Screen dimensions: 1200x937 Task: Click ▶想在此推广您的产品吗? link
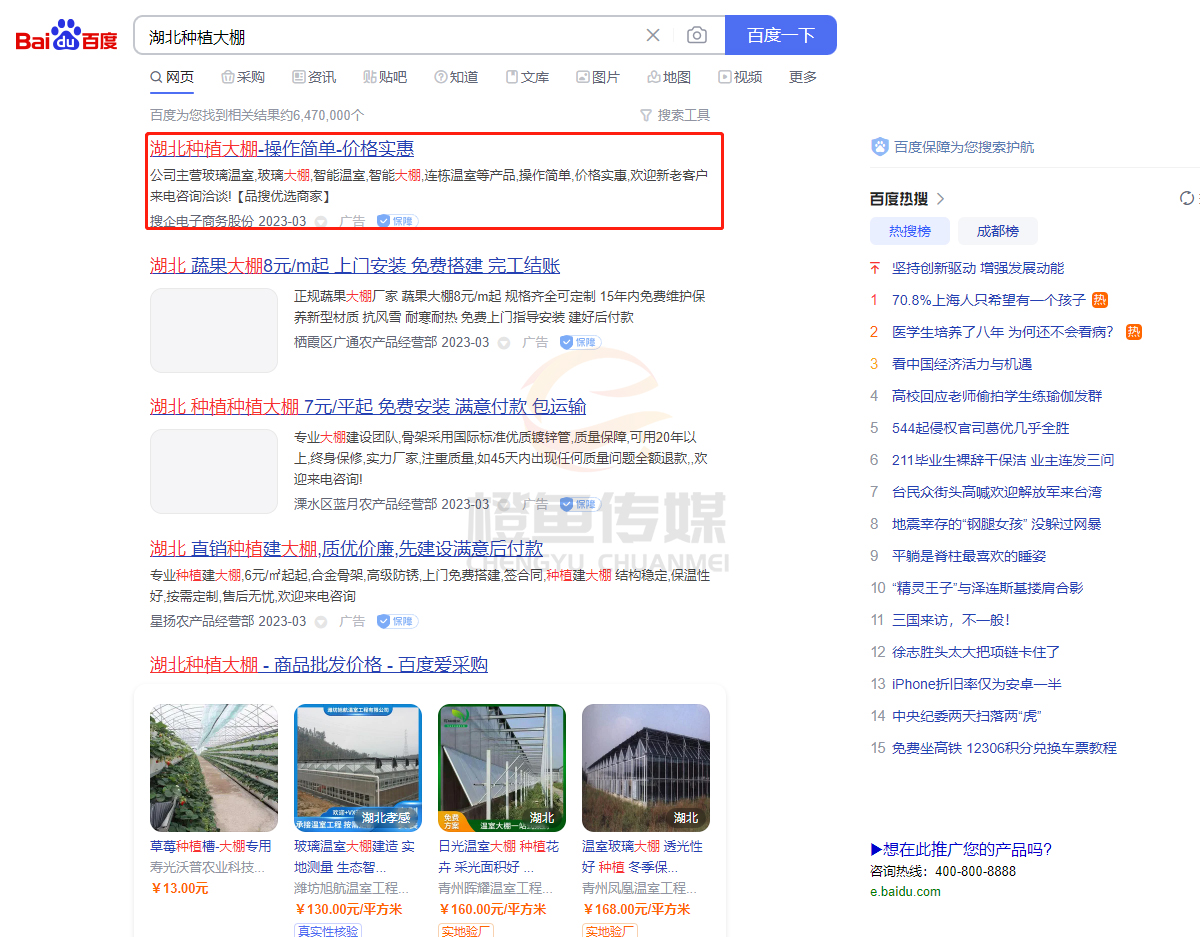pyautogui.click(x=961, y=850)
